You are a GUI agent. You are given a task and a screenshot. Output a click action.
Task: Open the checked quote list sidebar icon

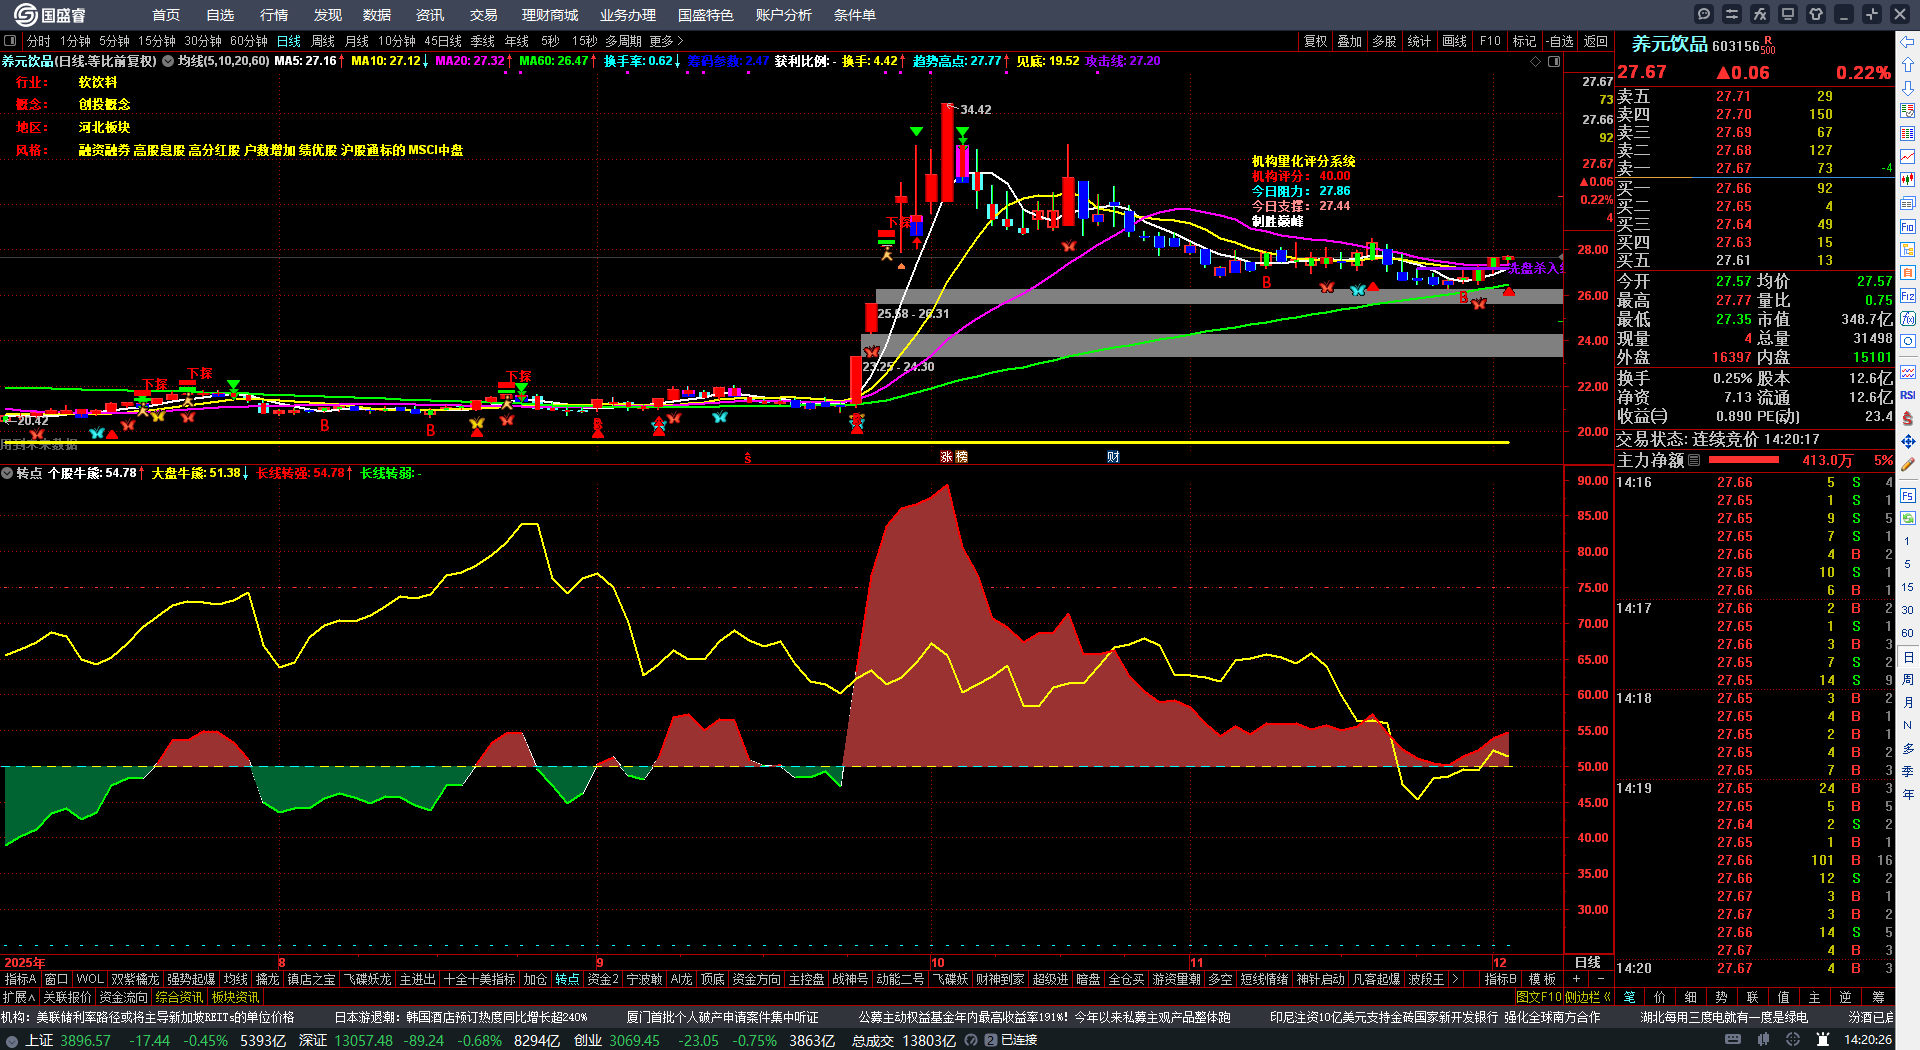click(1908, 111)
